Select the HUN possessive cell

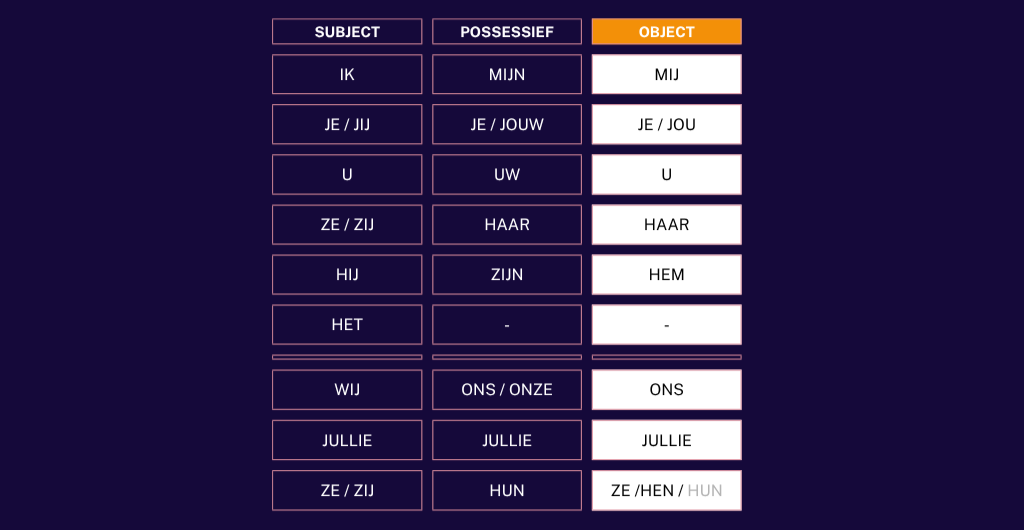click(x=507, y=491)
